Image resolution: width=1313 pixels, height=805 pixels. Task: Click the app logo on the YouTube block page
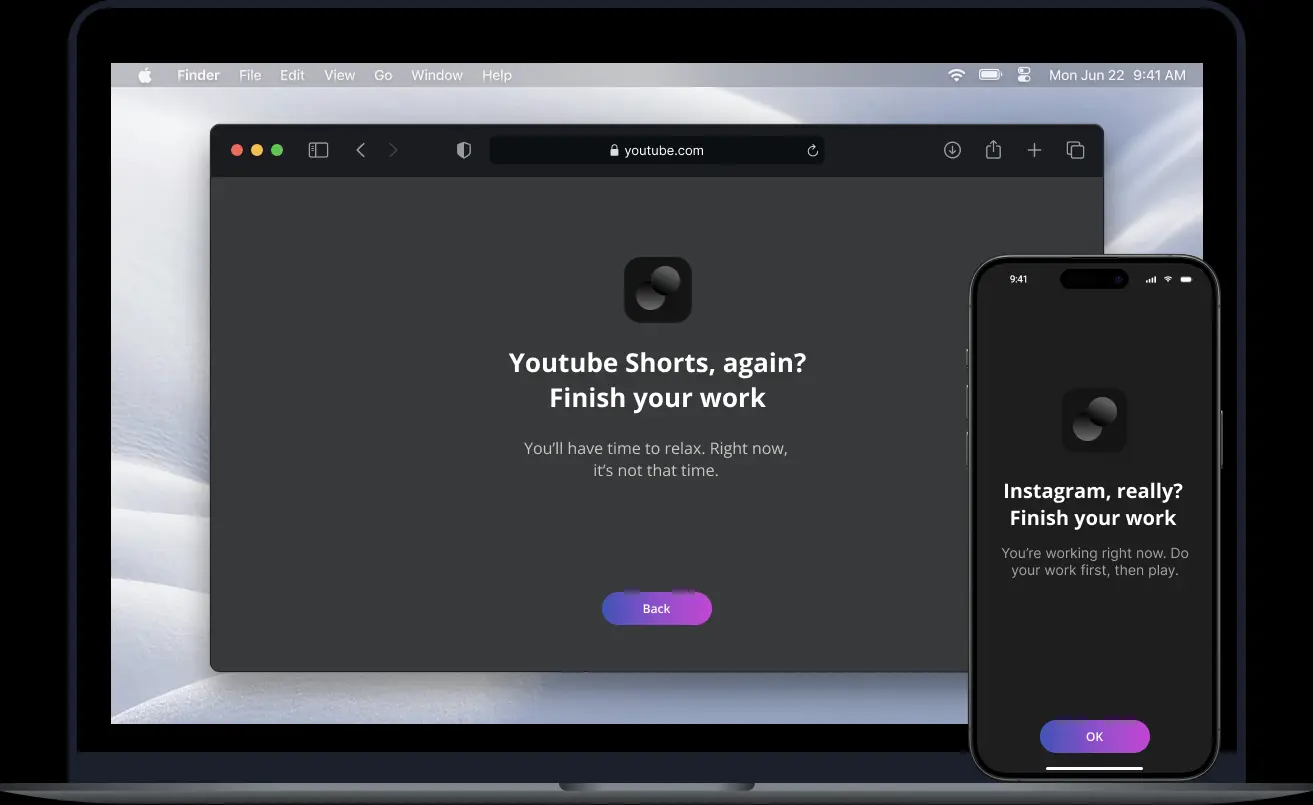pos(658,290)
